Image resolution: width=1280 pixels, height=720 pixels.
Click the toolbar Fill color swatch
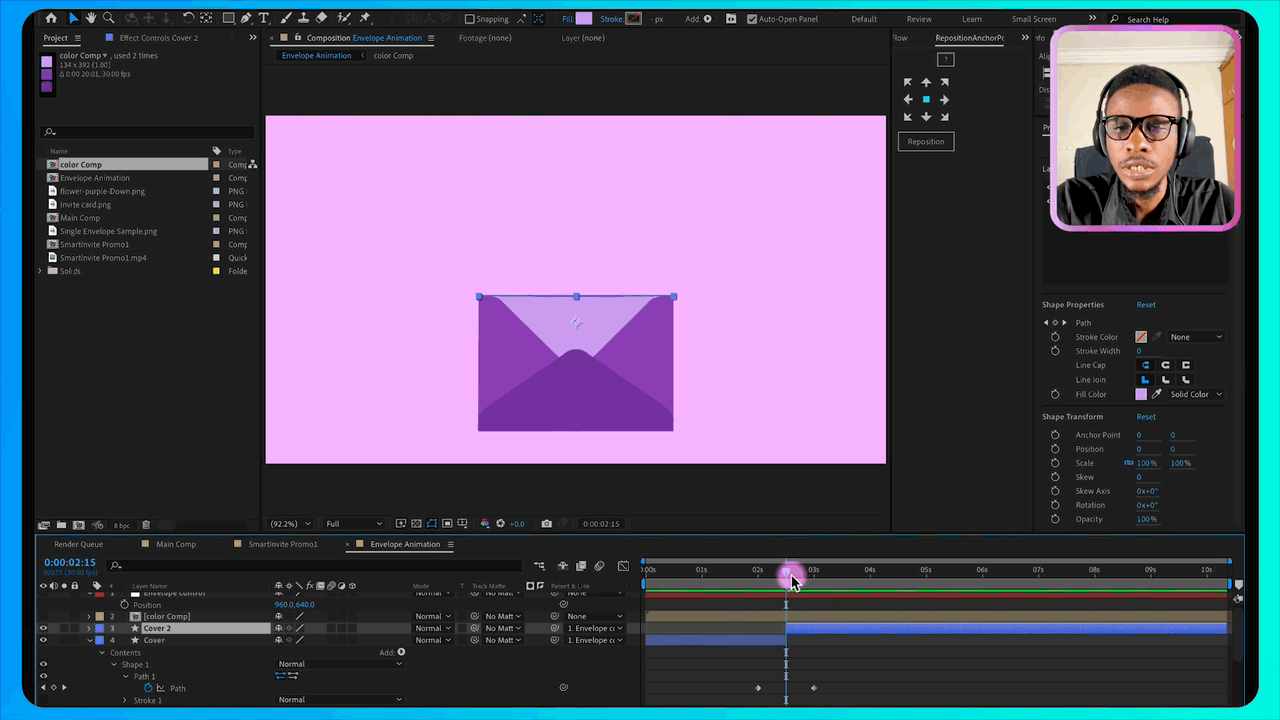coord(584,18)
